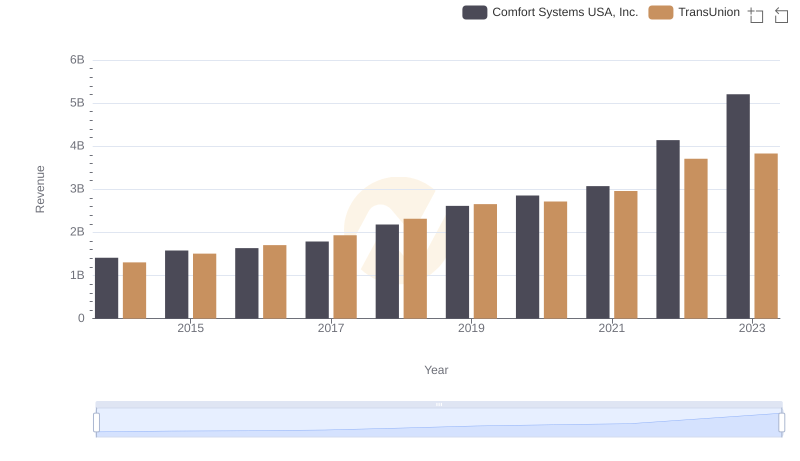Toggle Comfort Systems USA, Inc. legend series
This screenshot has height=461, width=800.
550,12
